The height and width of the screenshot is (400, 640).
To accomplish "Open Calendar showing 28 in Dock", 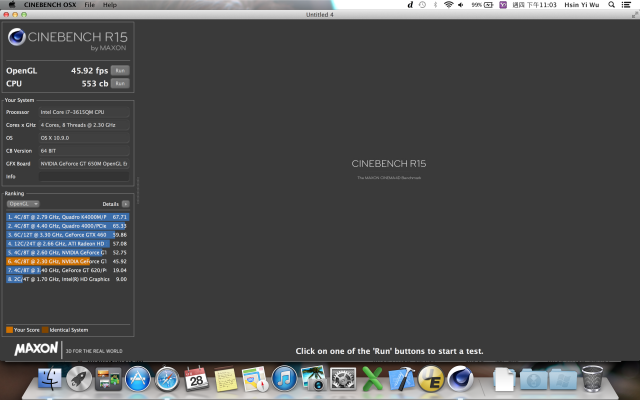I will (196, 378).
